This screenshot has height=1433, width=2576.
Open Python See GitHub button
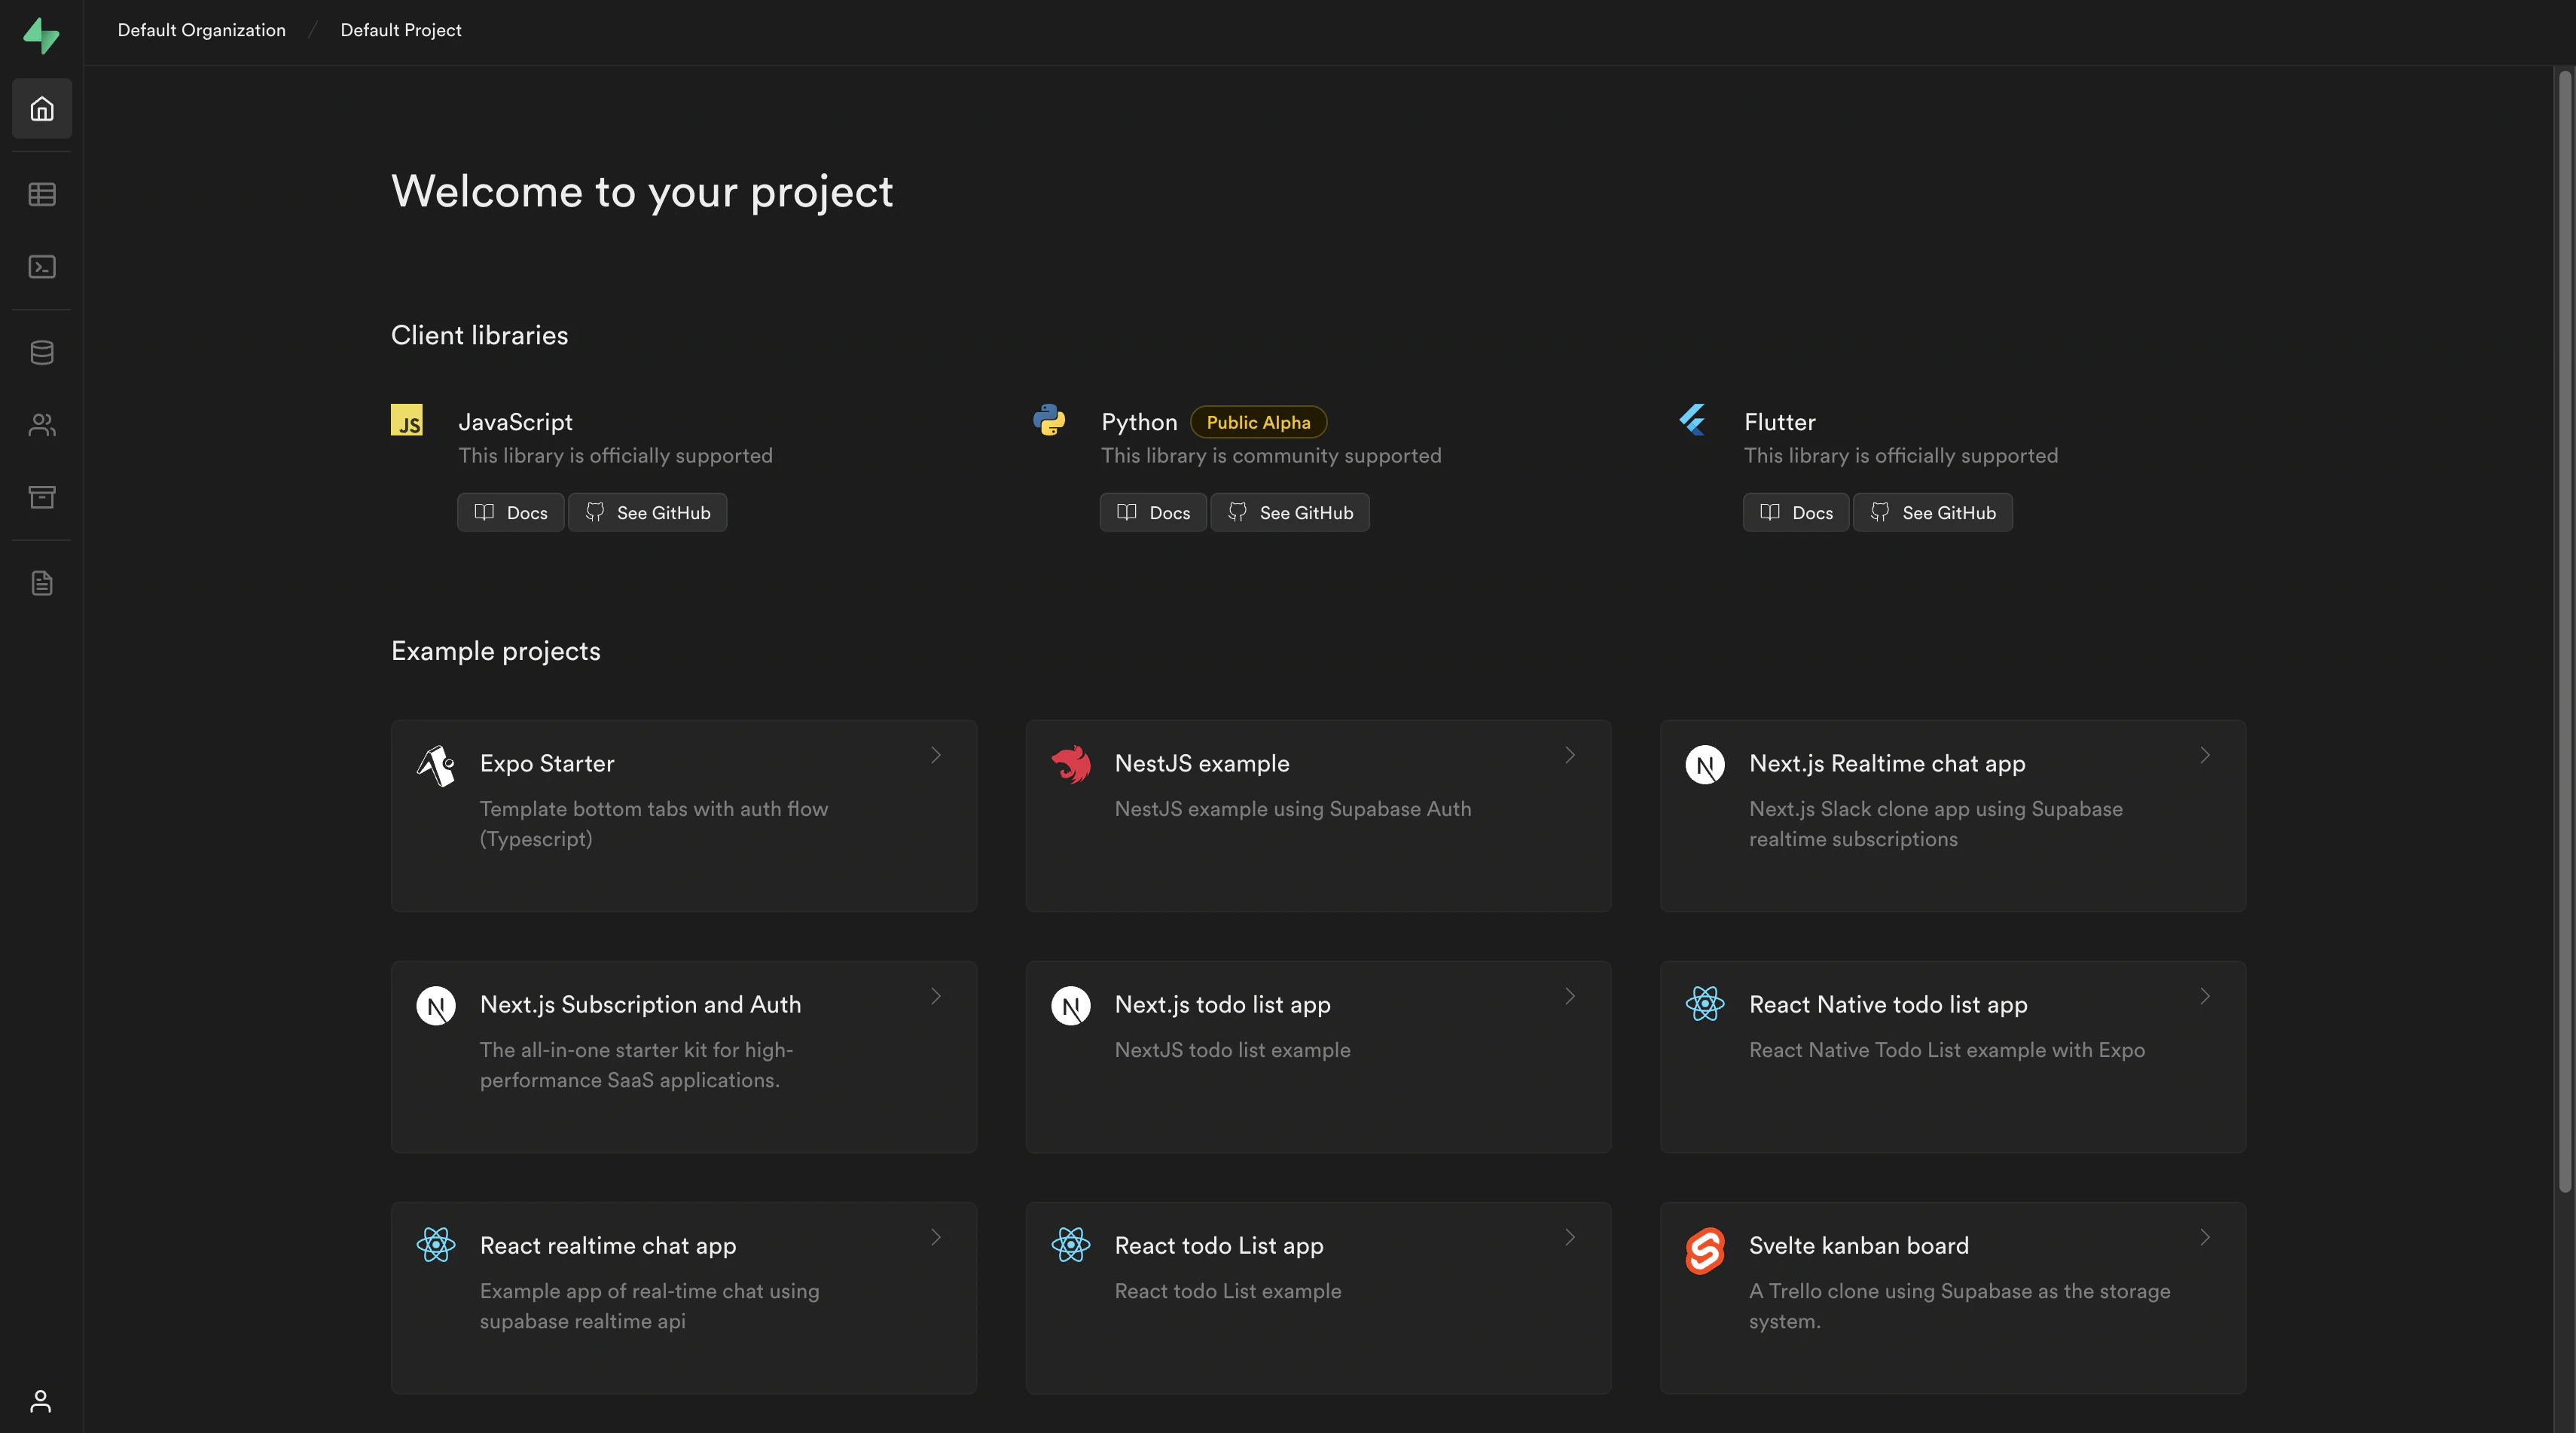pyautogui.click(x=1290, y=512)
